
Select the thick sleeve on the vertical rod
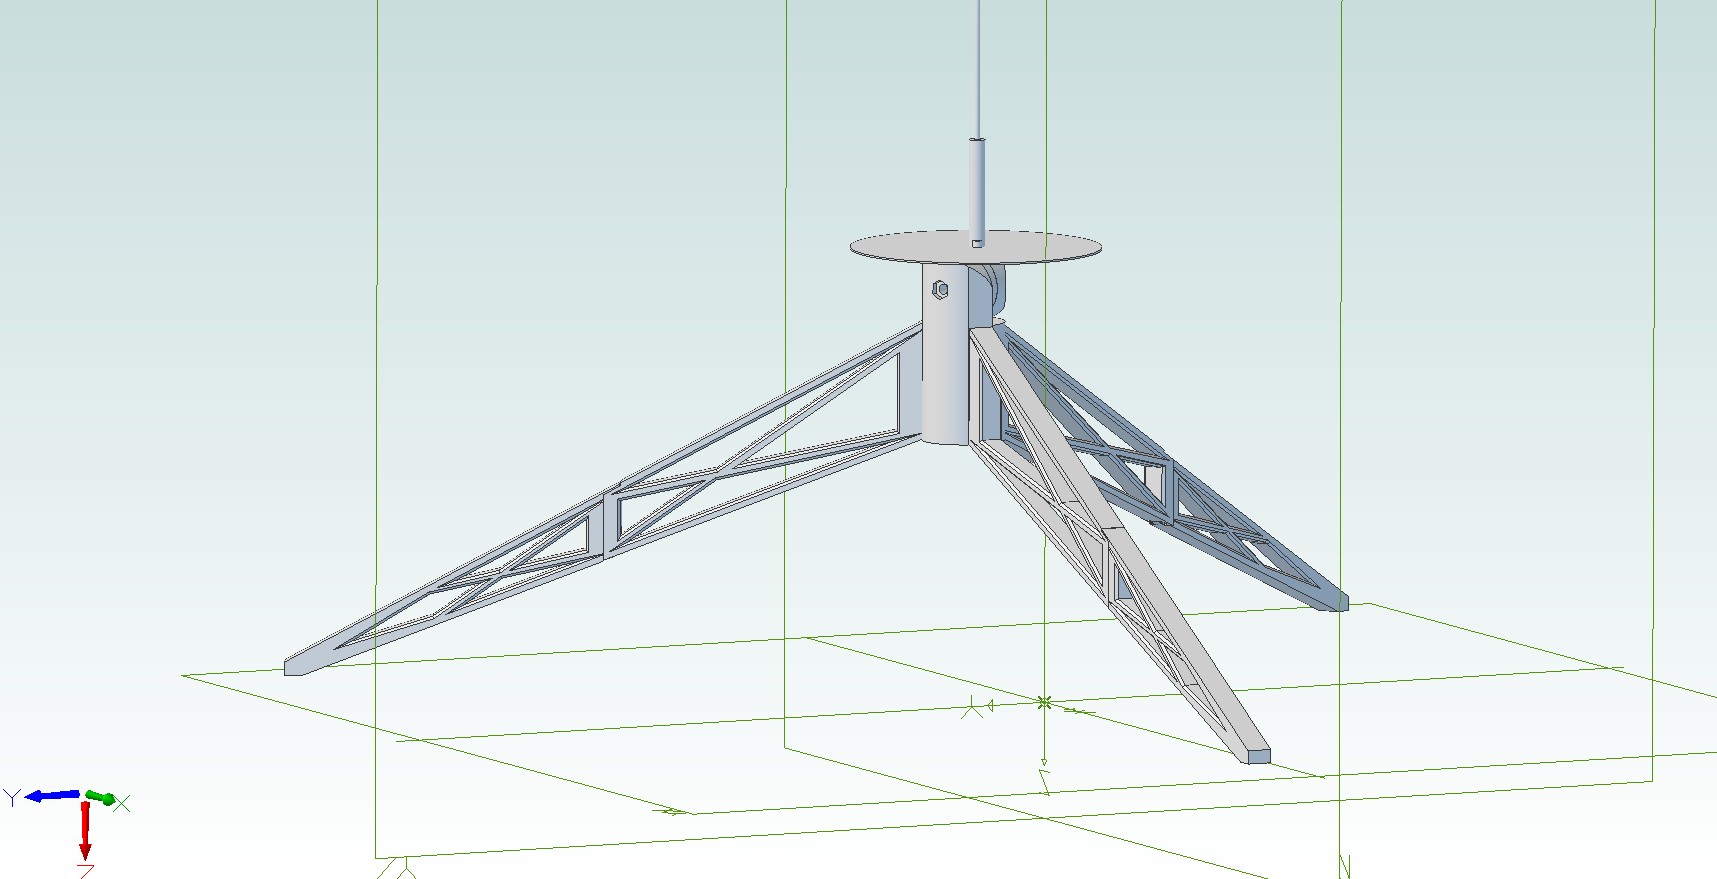coord(977,192)
